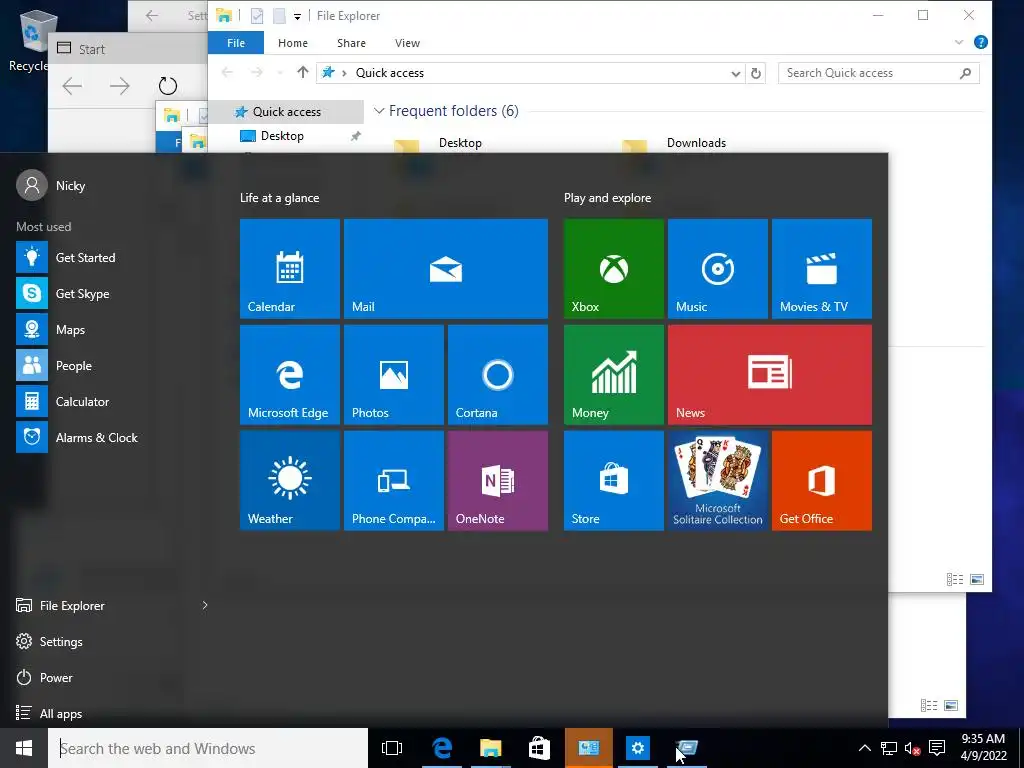Switch File Explorer to large icons view
This screenshot has height=768, width=1024.
(x=977, y=579)
